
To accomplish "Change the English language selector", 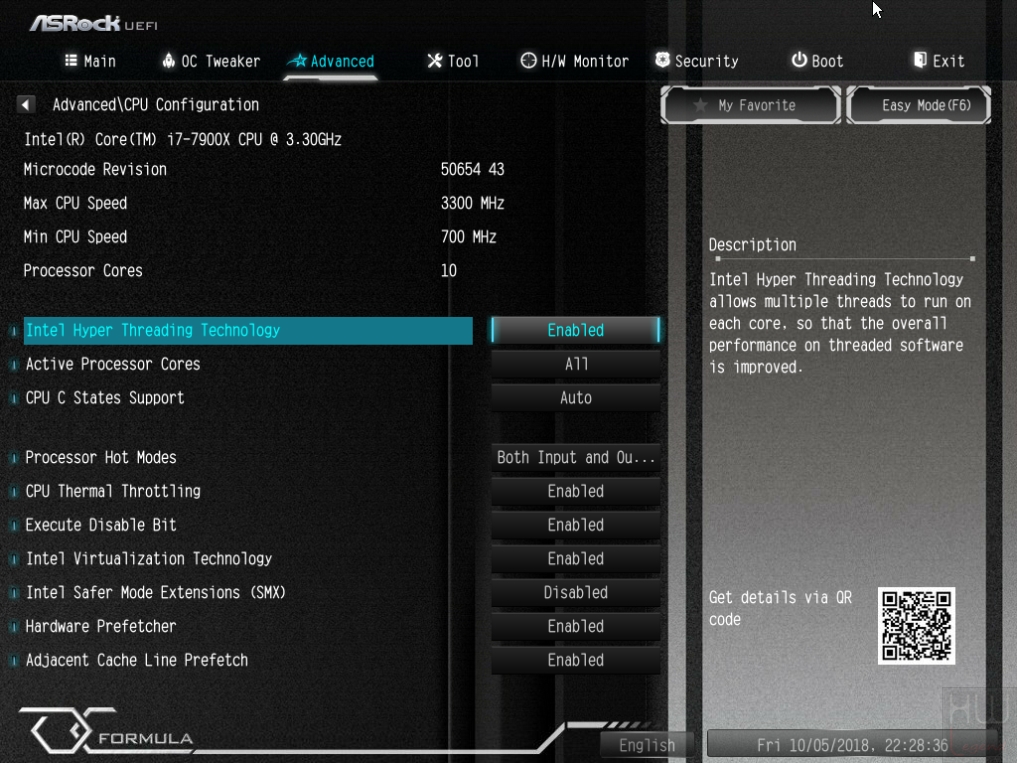I will coord(647,745).
